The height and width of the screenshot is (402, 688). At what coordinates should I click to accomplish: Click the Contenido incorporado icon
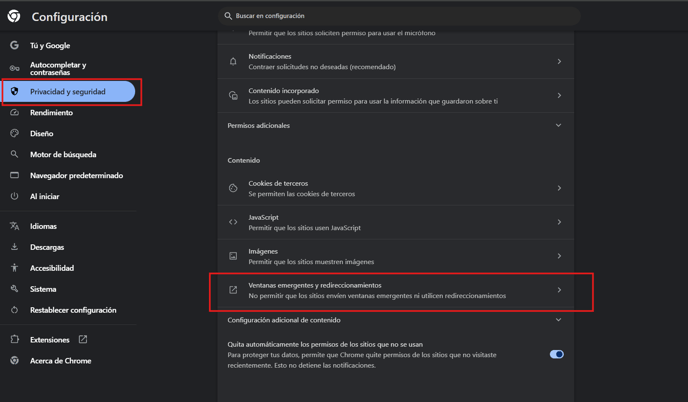click(x=233, y=96)
